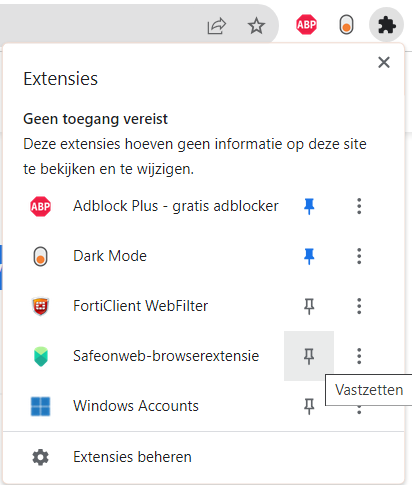Screen dimensions: 412x485
Task: Pin Windows Accounts to the toolbar
Action: (x=309, y=406)
